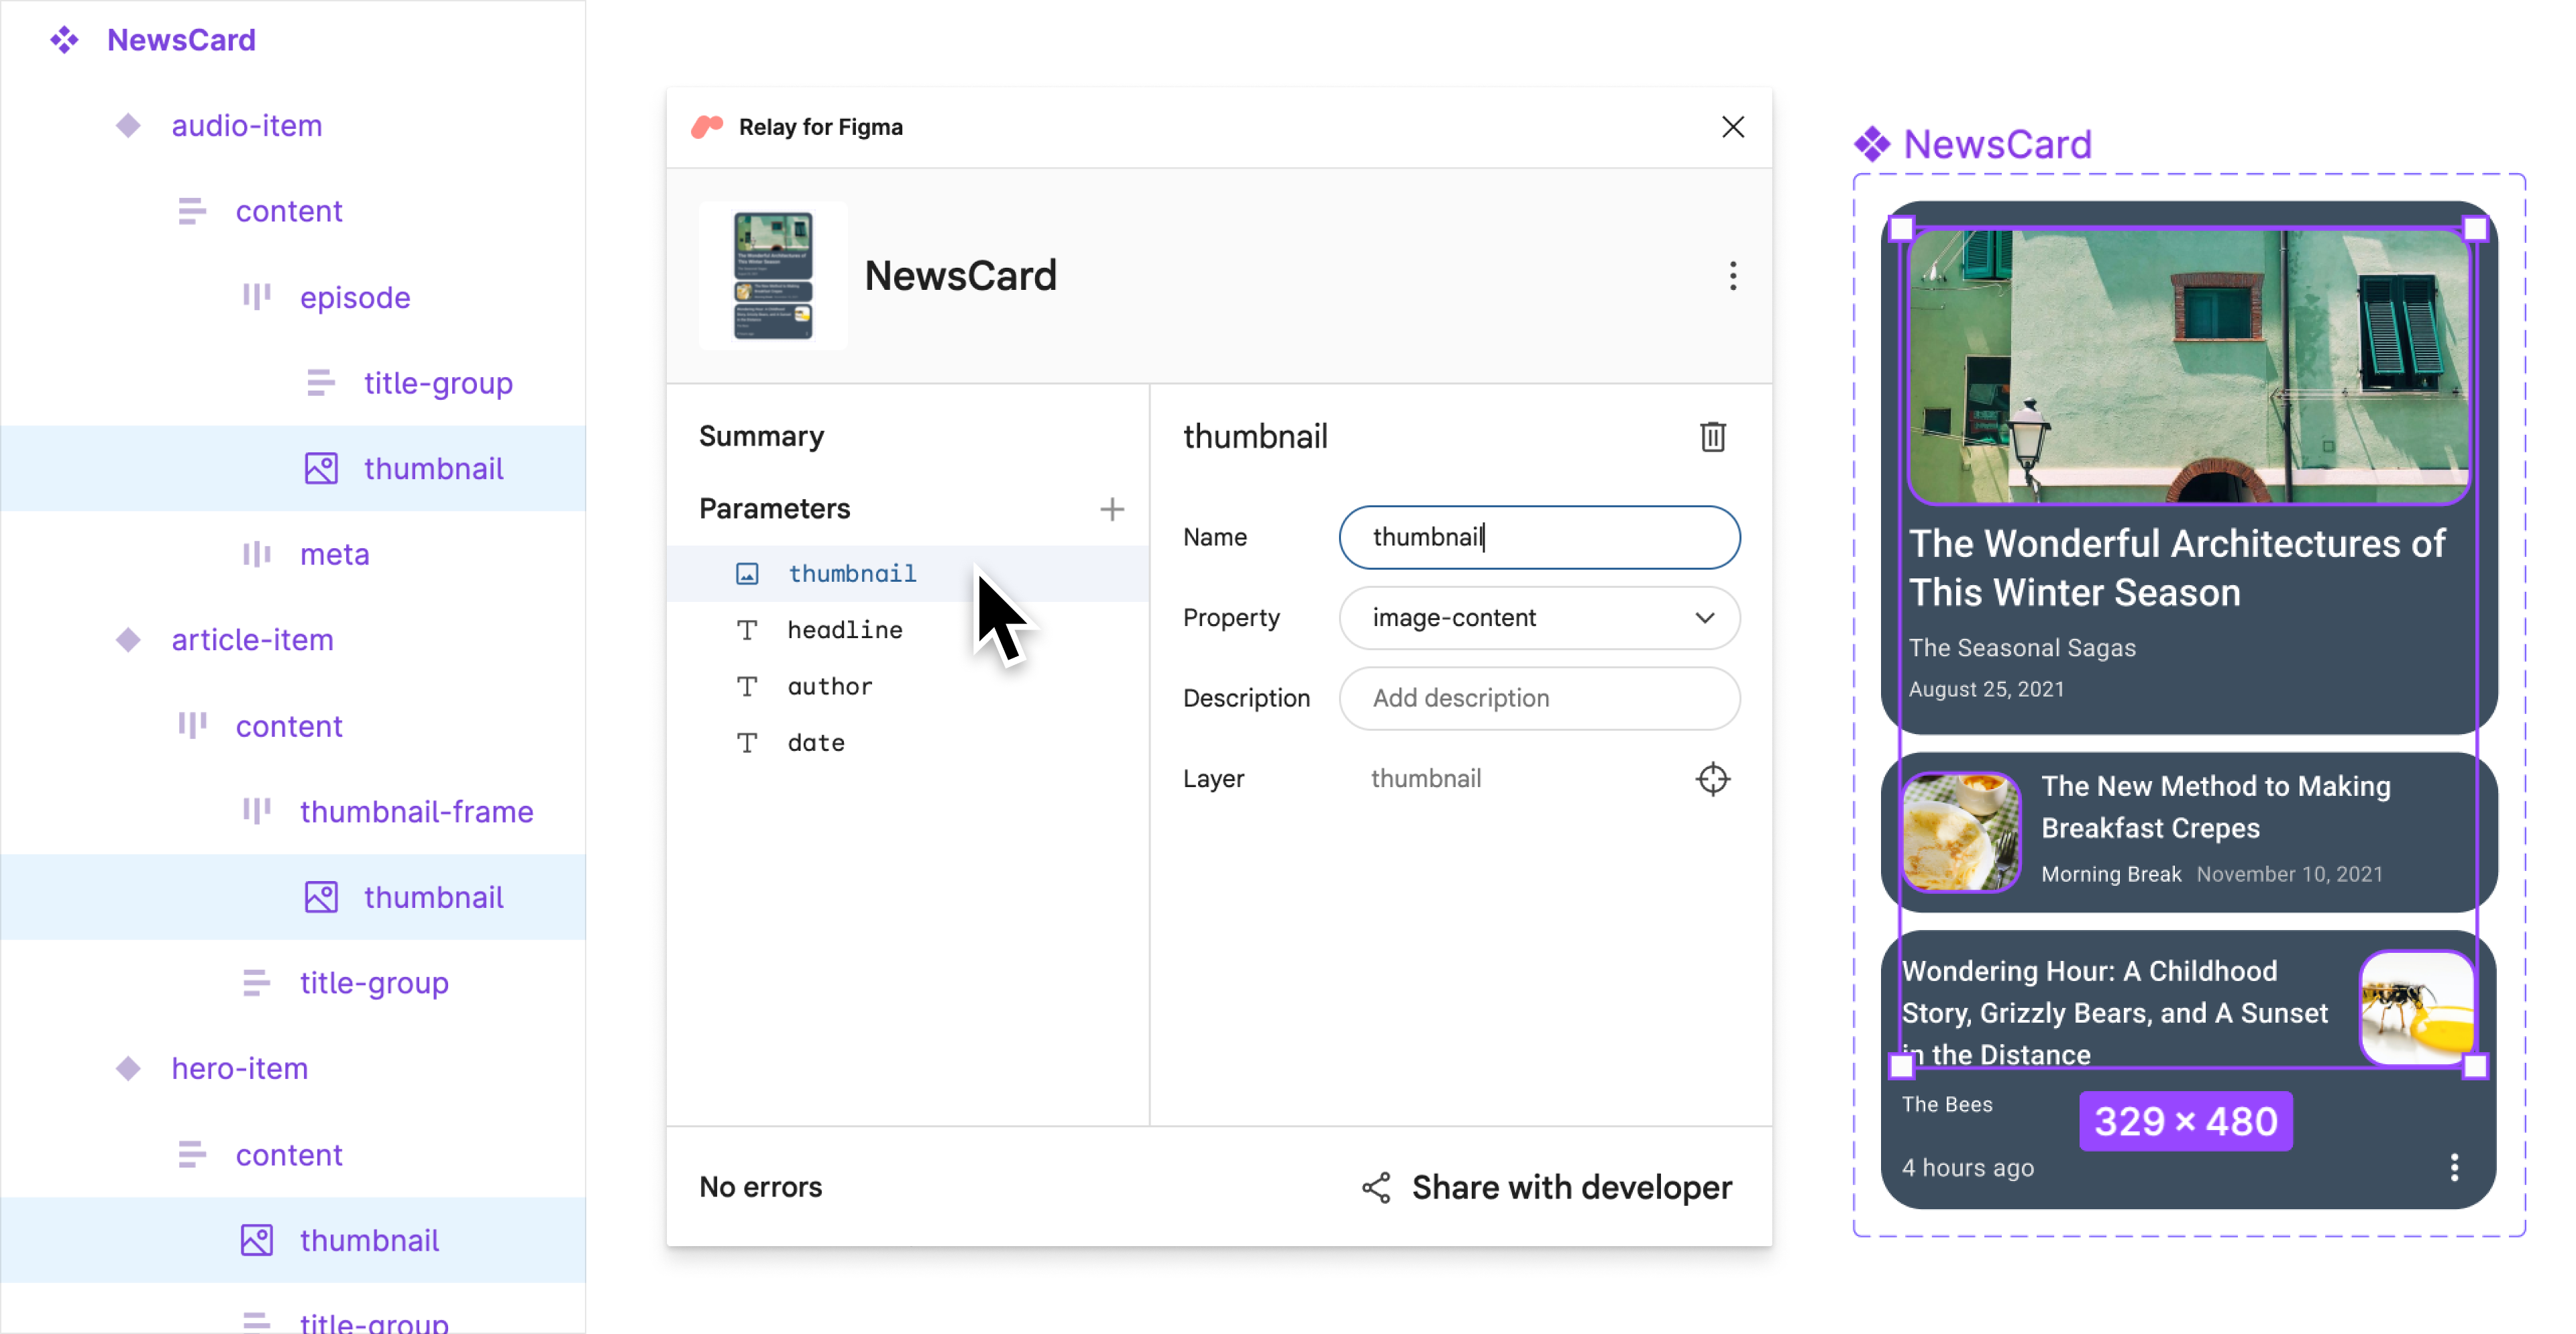The height and width of the screenshot is (1334, 2576).
Task: Click the Add description field
Action: 1540,698
